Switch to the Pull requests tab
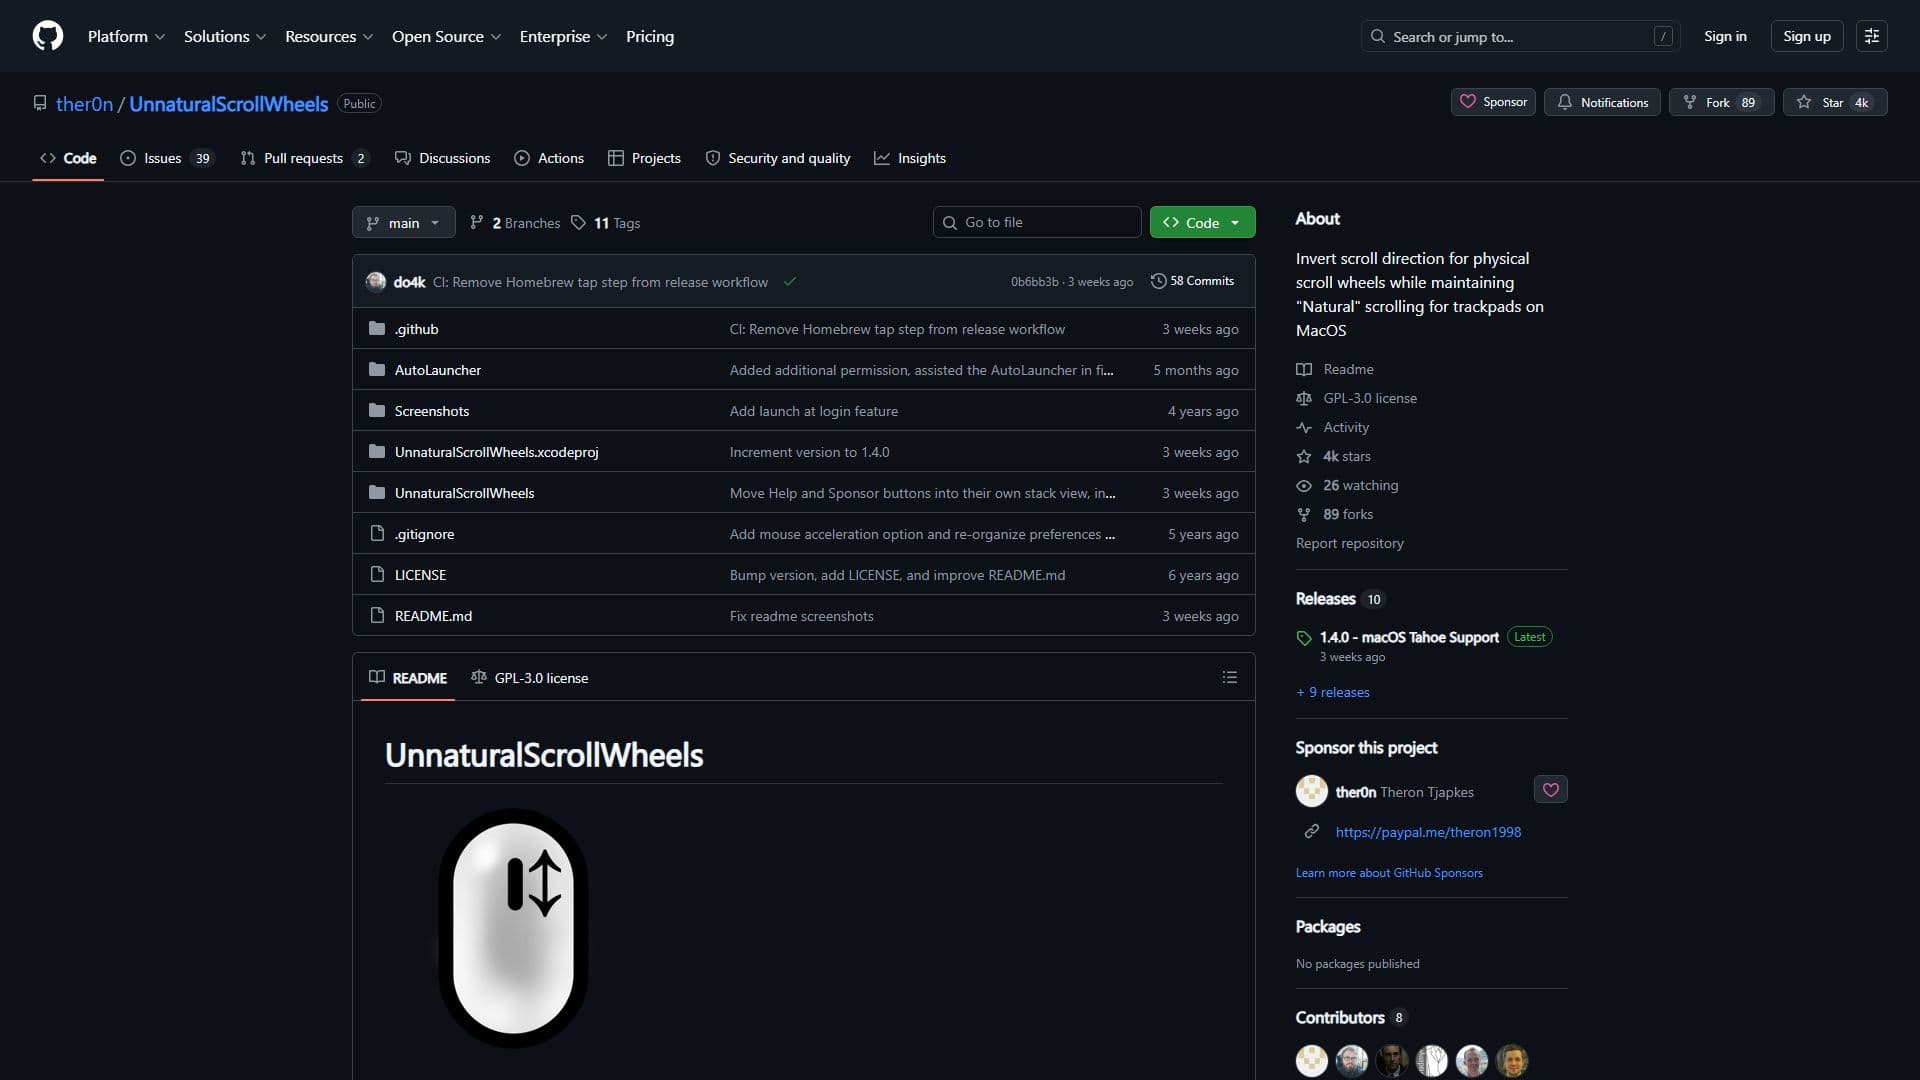The image size is (1920, 1080). (304, 158)
